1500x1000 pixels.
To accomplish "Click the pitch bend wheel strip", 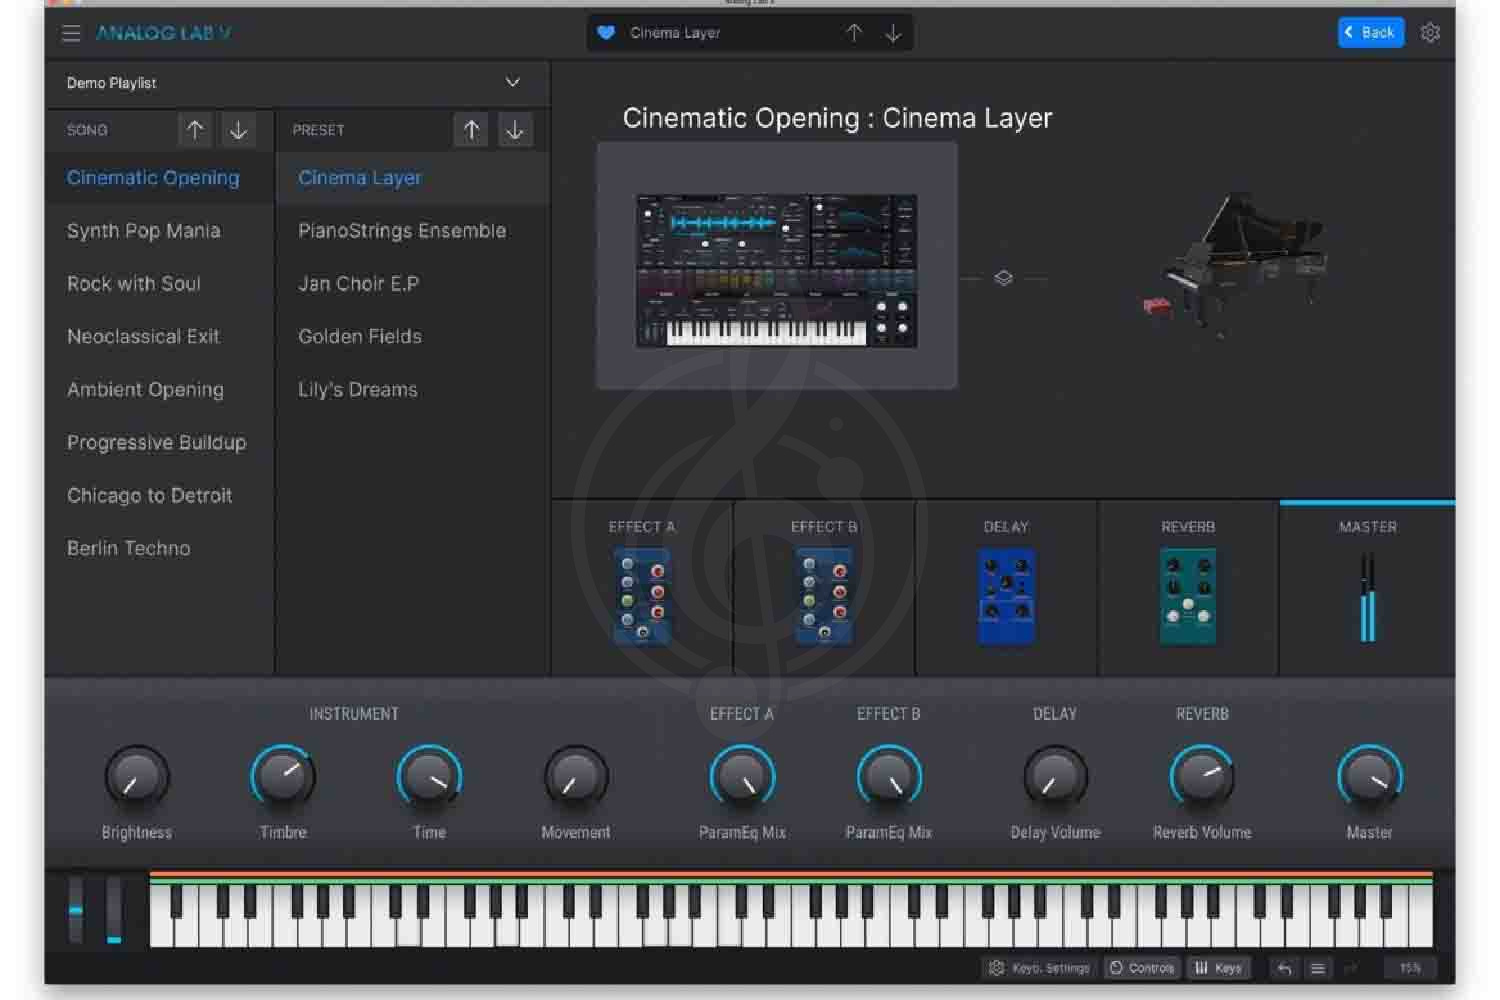I will (x=75, y=910).
